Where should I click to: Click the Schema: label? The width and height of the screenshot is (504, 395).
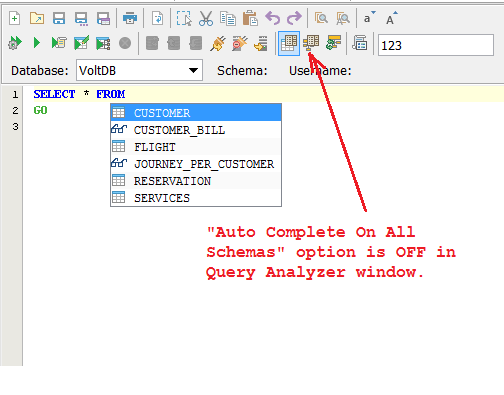[x=242, y=70]
